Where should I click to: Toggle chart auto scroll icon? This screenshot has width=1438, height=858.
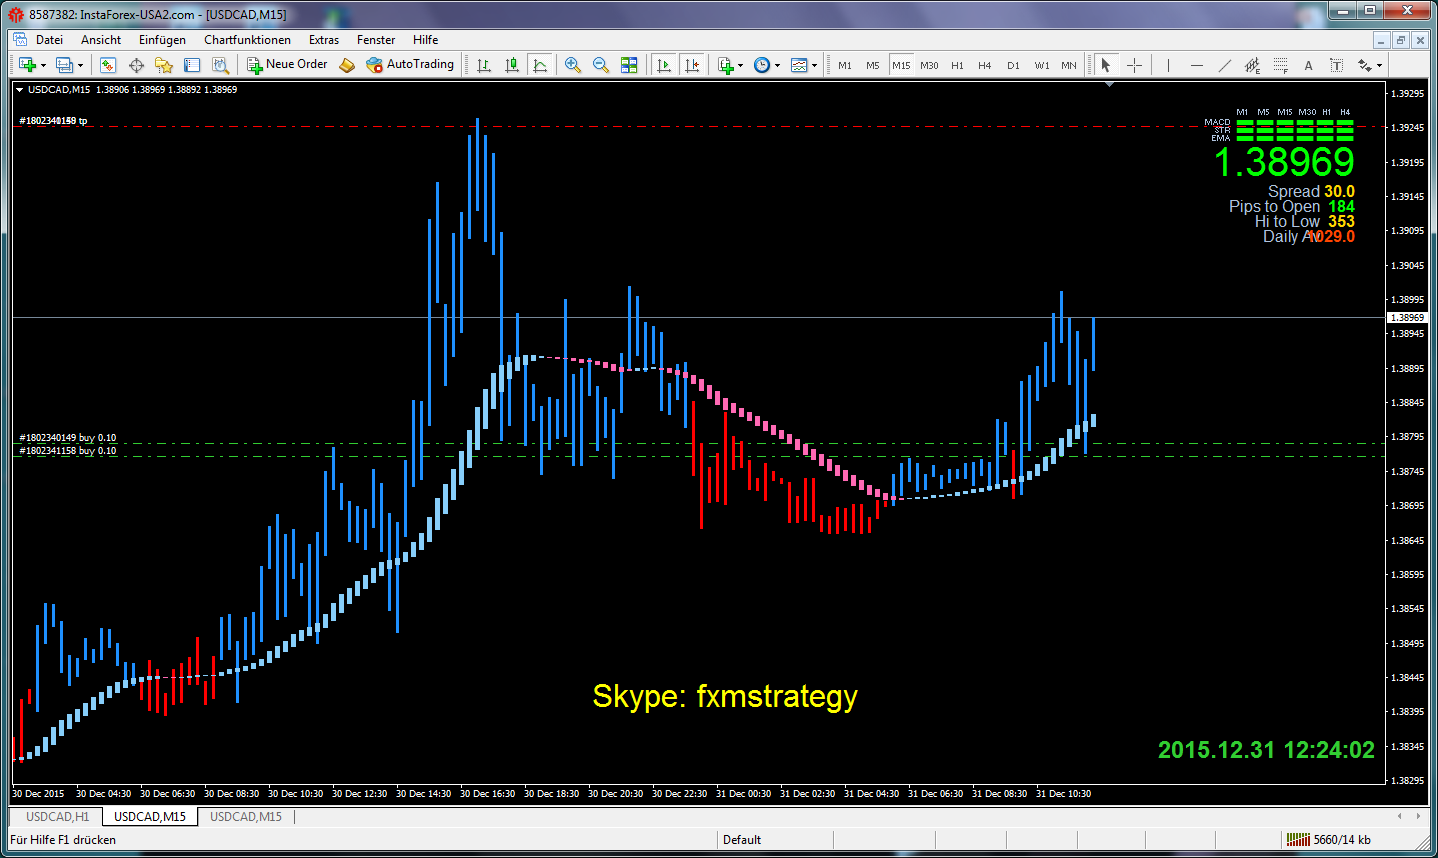(663, 65)
